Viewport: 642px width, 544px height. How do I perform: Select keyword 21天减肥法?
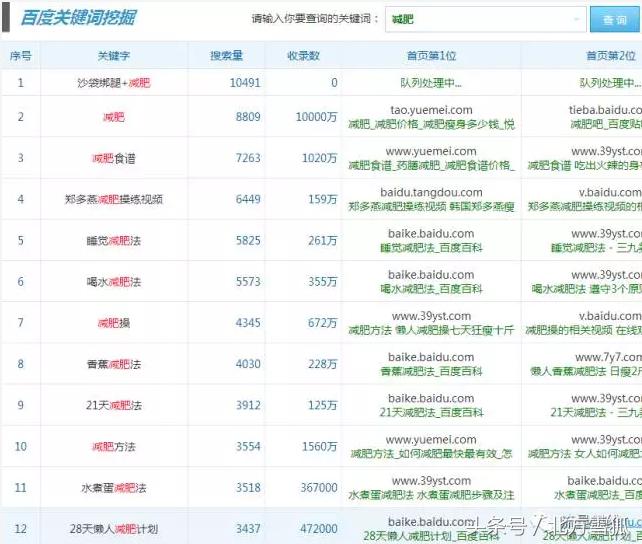click(114, 405)
